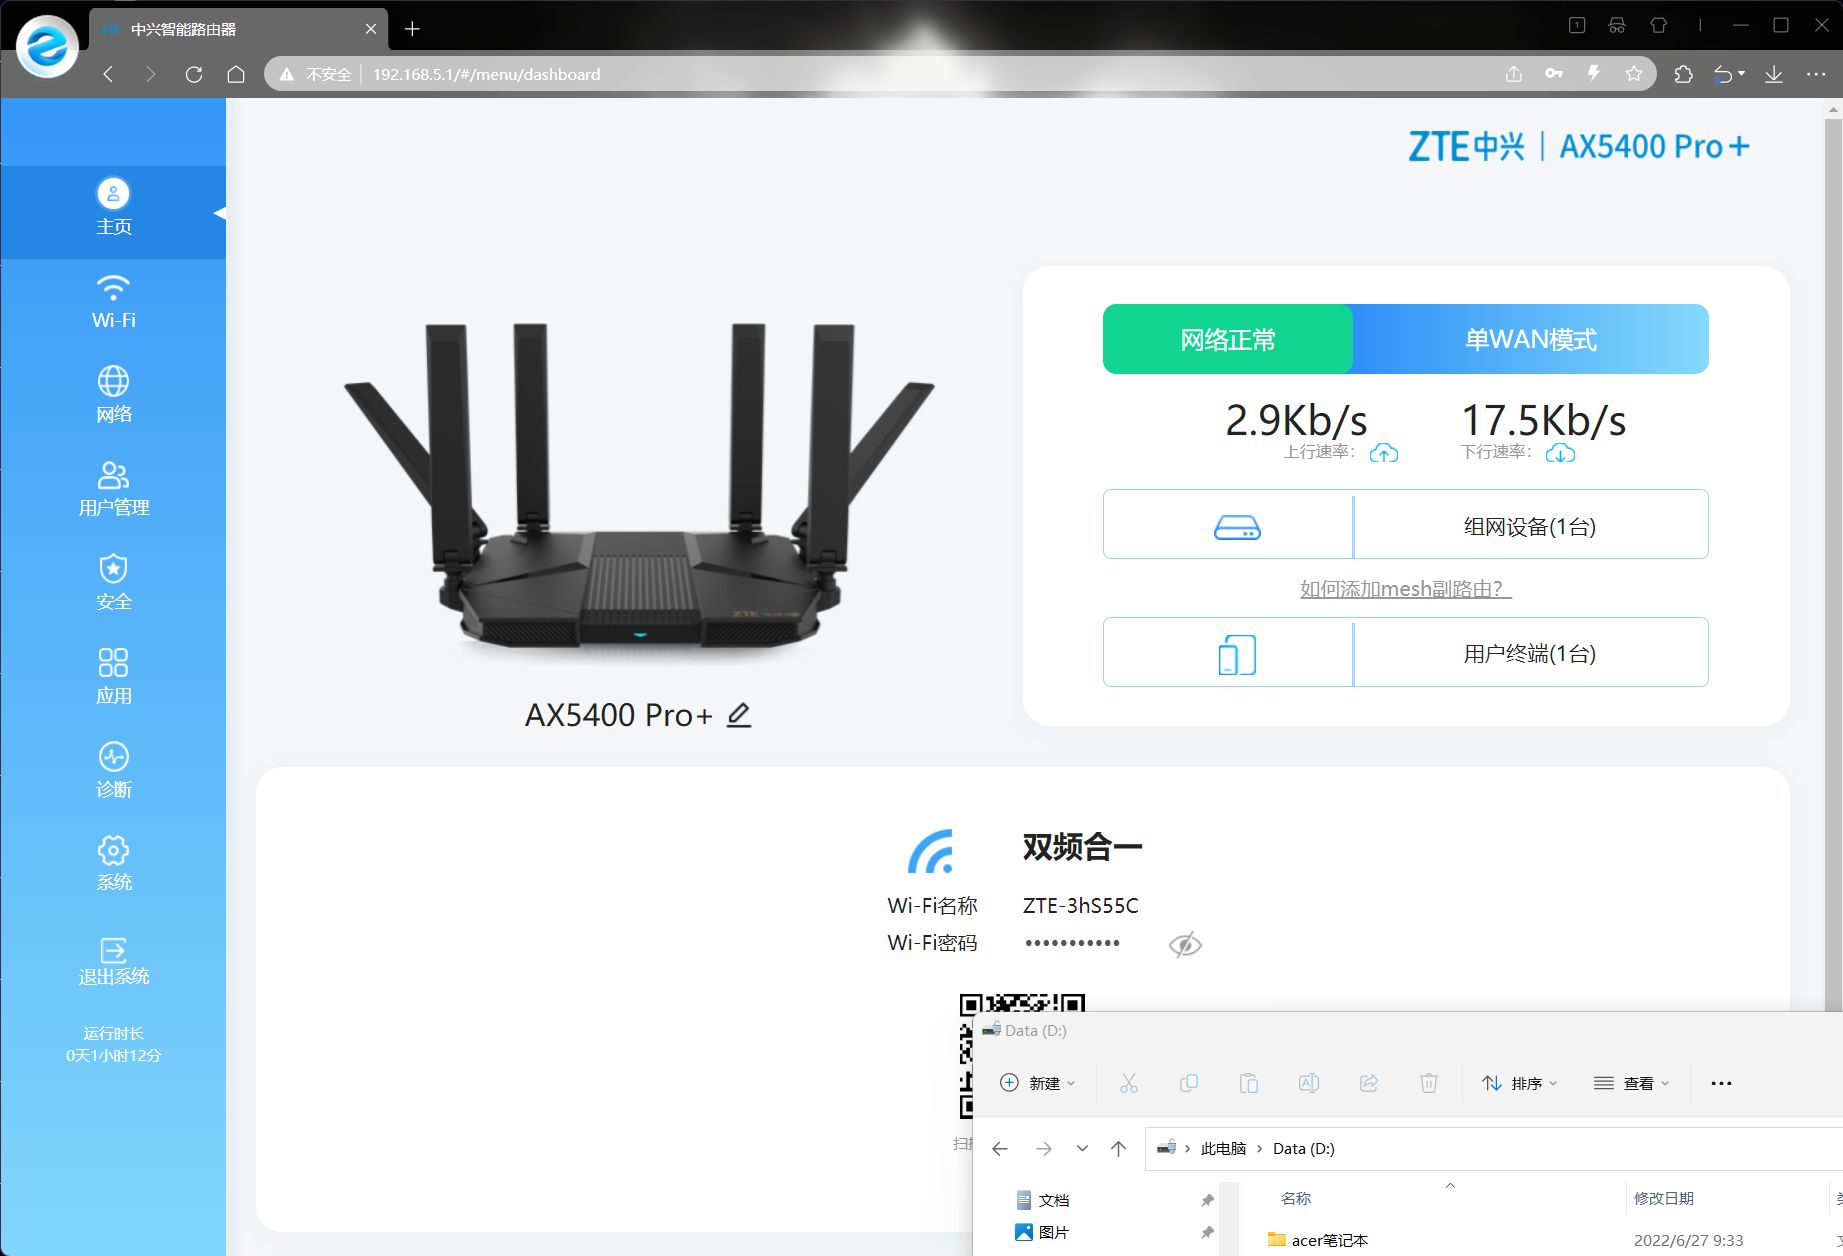Open the 诊断 diagnostics sidebar item
Screen dimensions: 1843x1256
(x=113, y=770)
